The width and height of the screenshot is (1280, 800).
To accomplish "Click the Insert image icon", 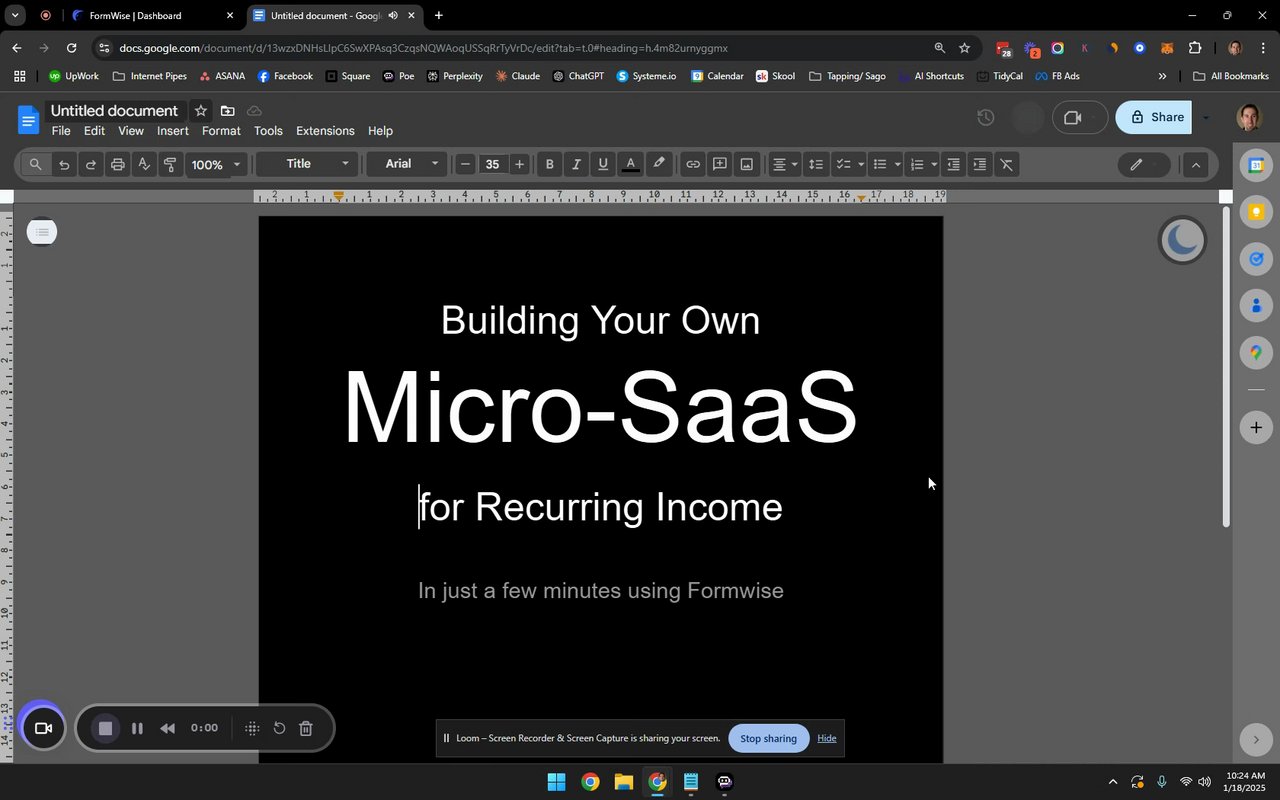I will [x=746, y=165].
